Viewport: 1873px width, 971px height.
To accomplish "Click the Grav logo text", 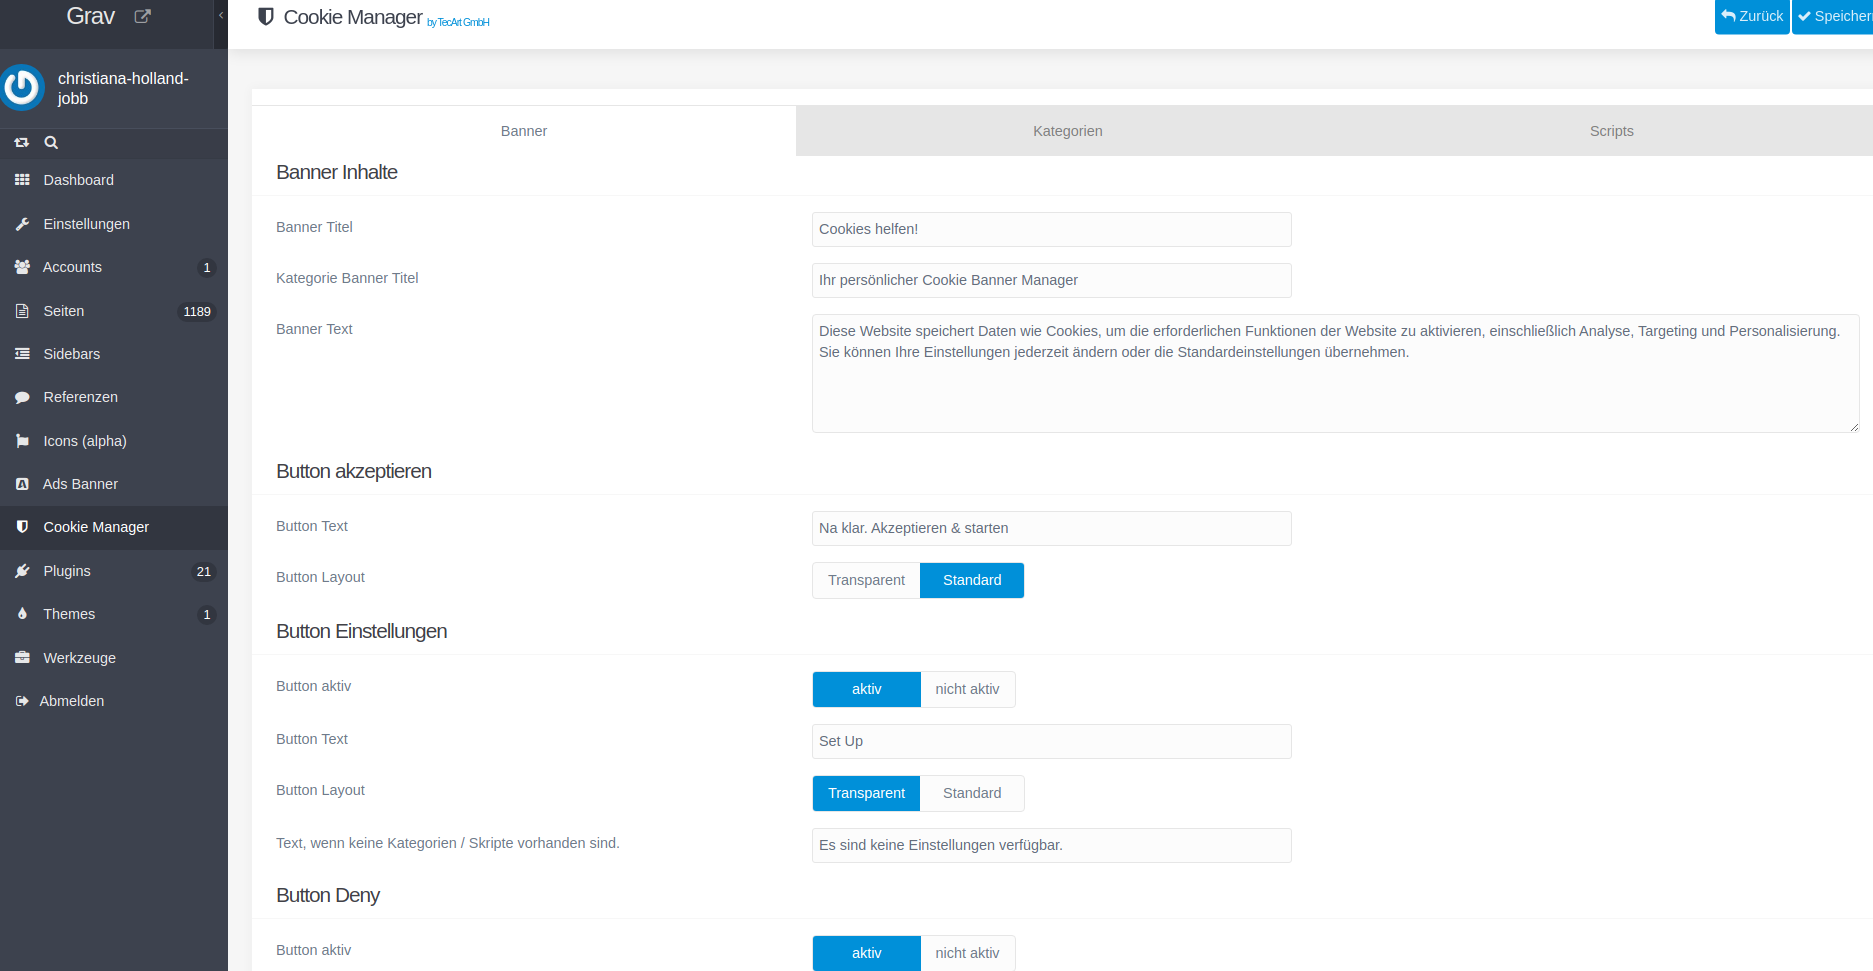I will point(91,16).
